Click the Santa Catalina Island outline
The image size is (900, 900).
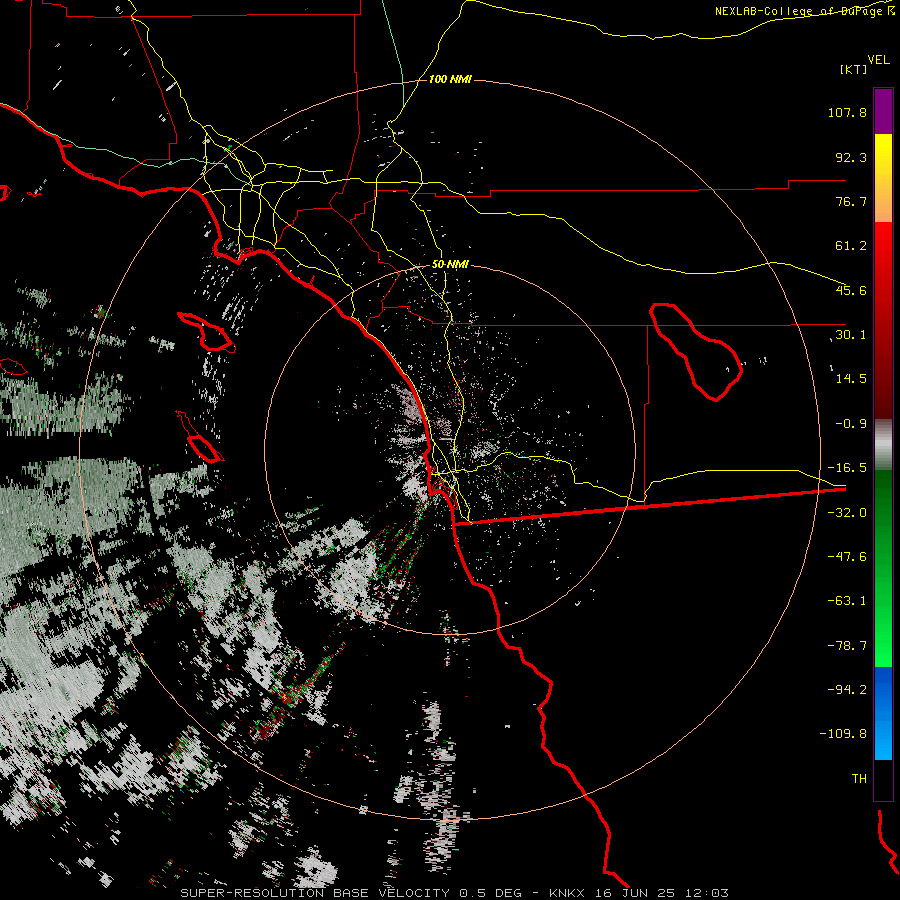click(x=206, y=332)
